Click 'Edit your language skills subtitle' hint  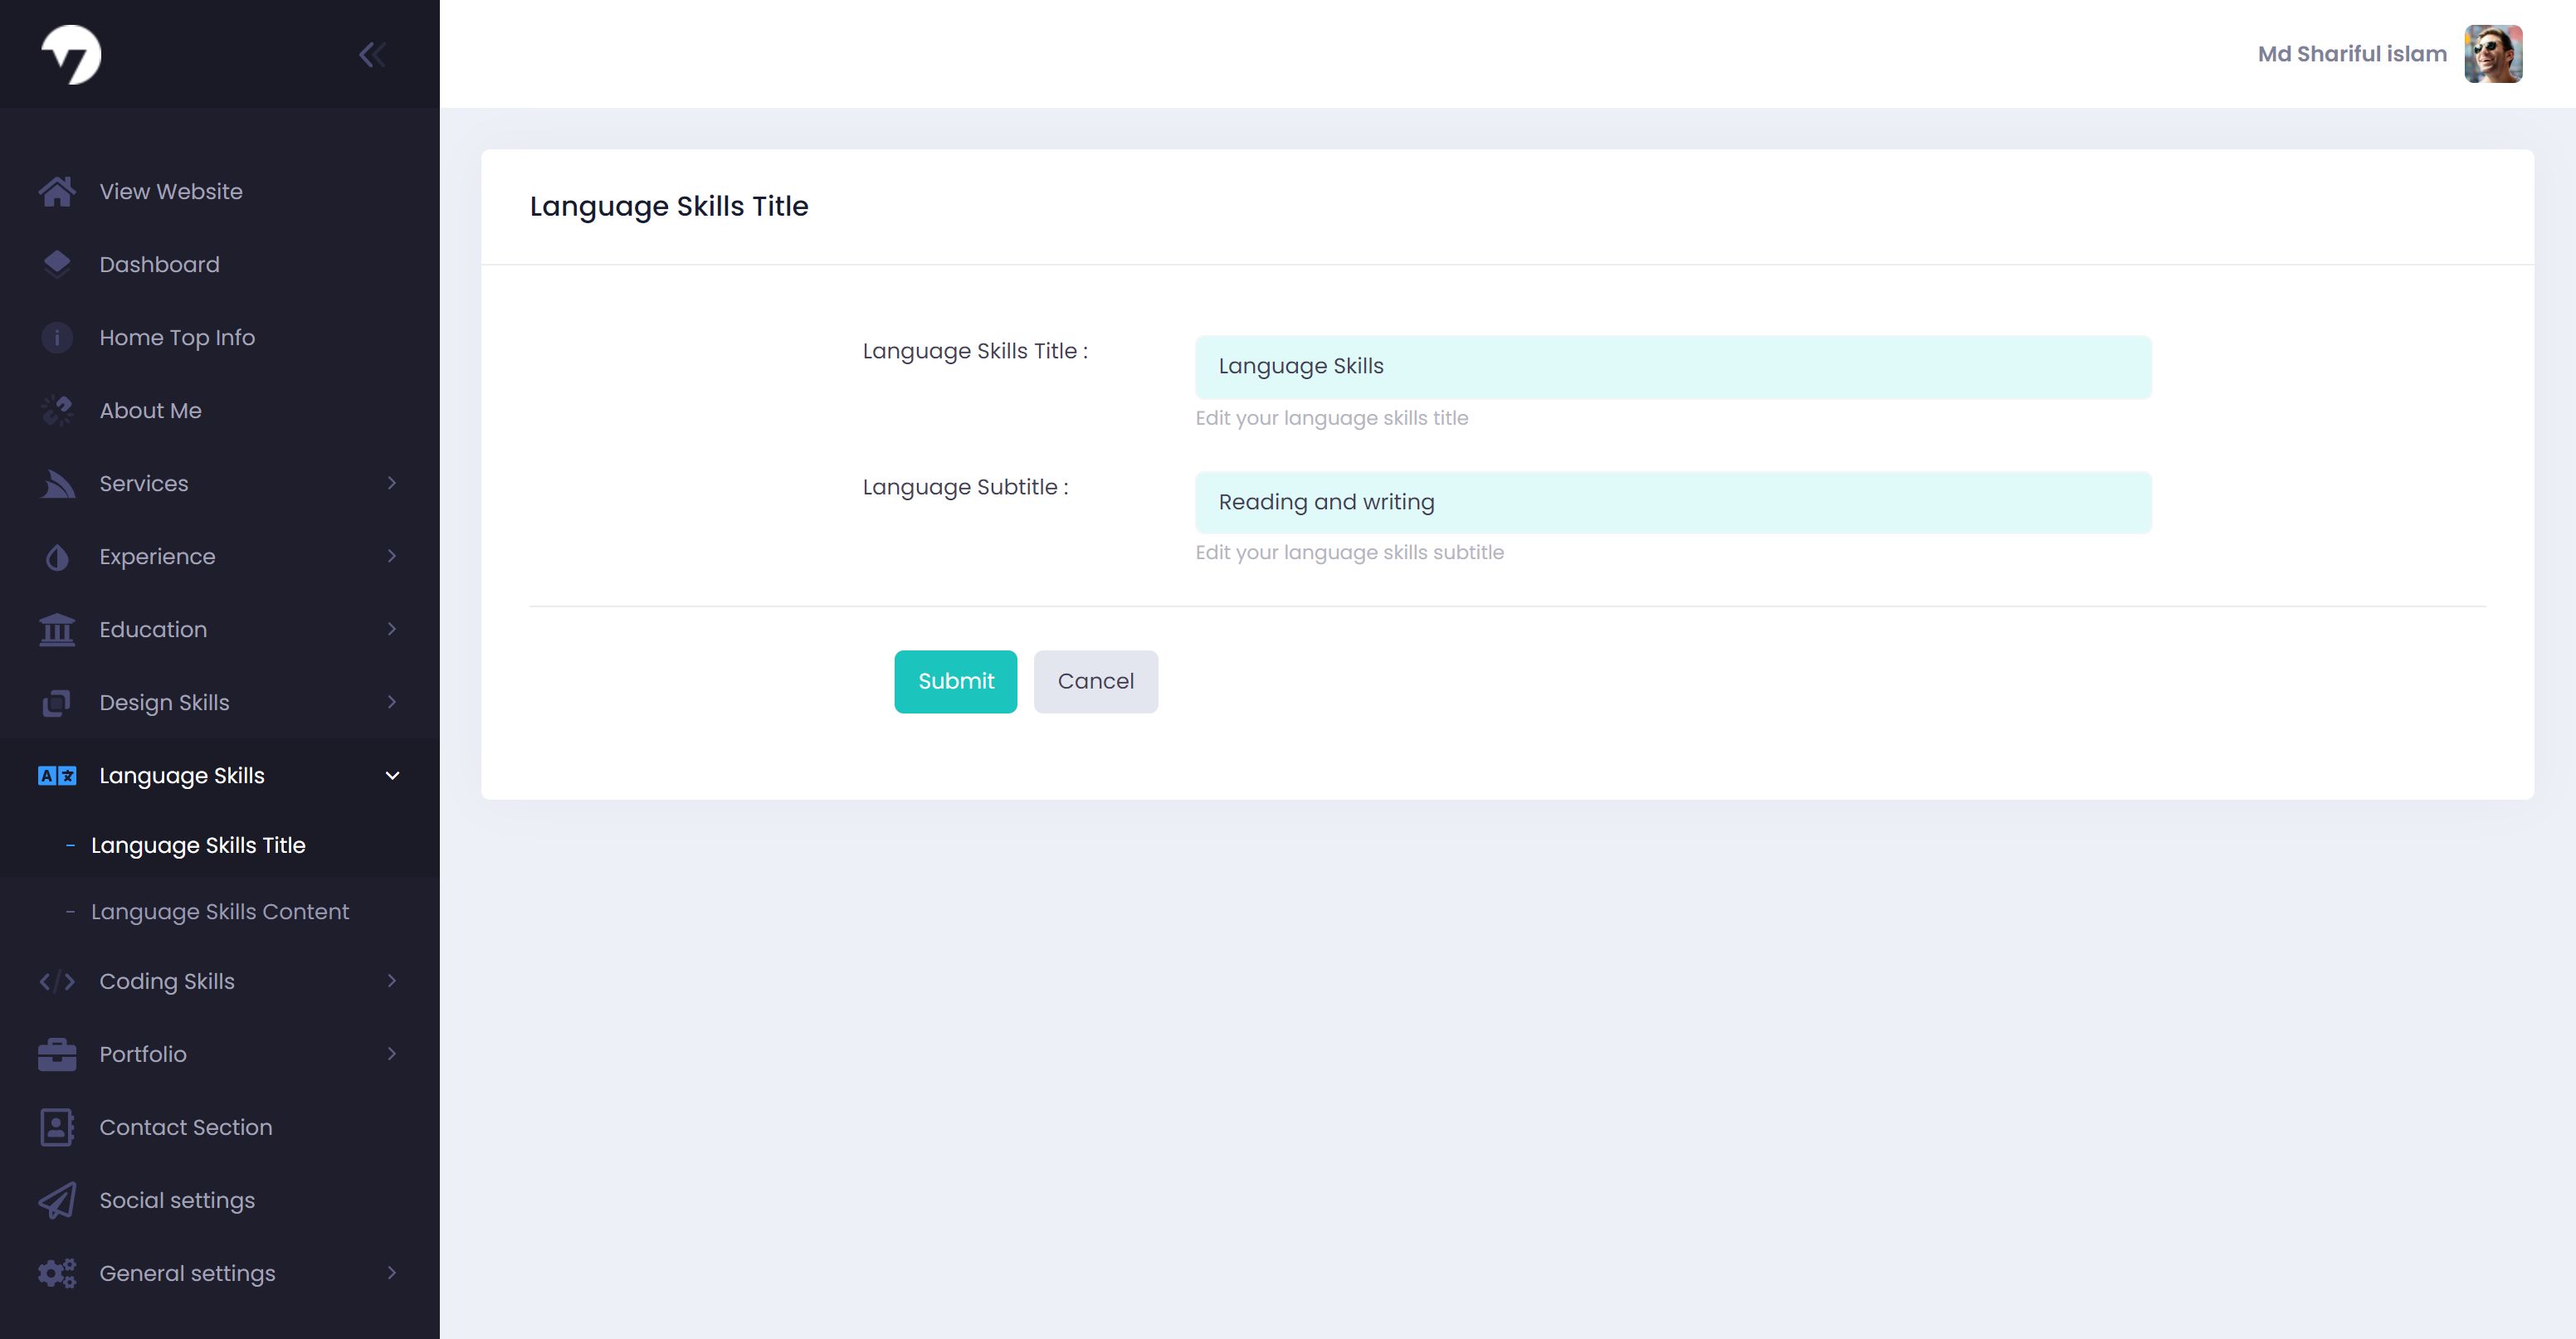coord(1349,552)
